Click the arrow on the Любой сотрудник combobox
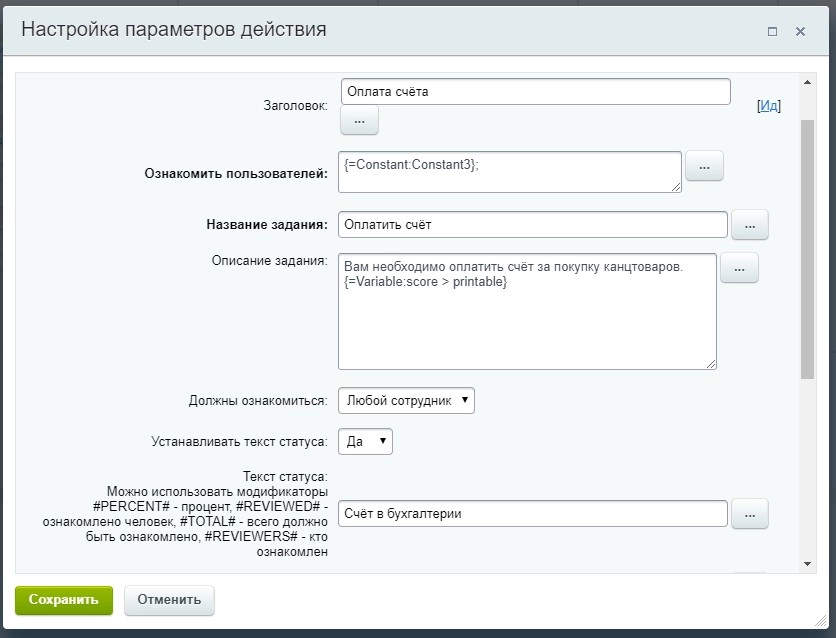Screen dimensions: 836x638 [464, 400]
